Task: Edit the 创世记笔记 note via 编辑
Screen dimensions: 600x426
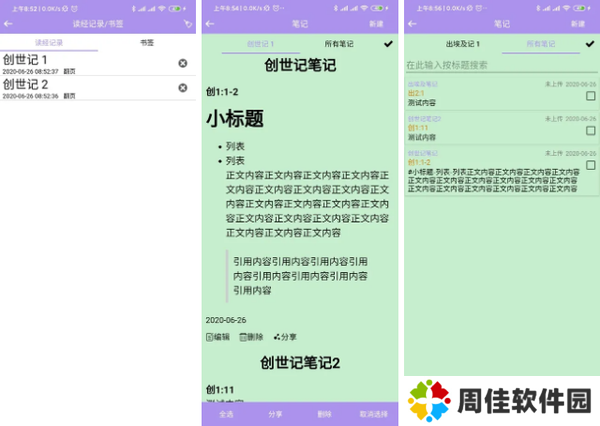Action: 218,337
